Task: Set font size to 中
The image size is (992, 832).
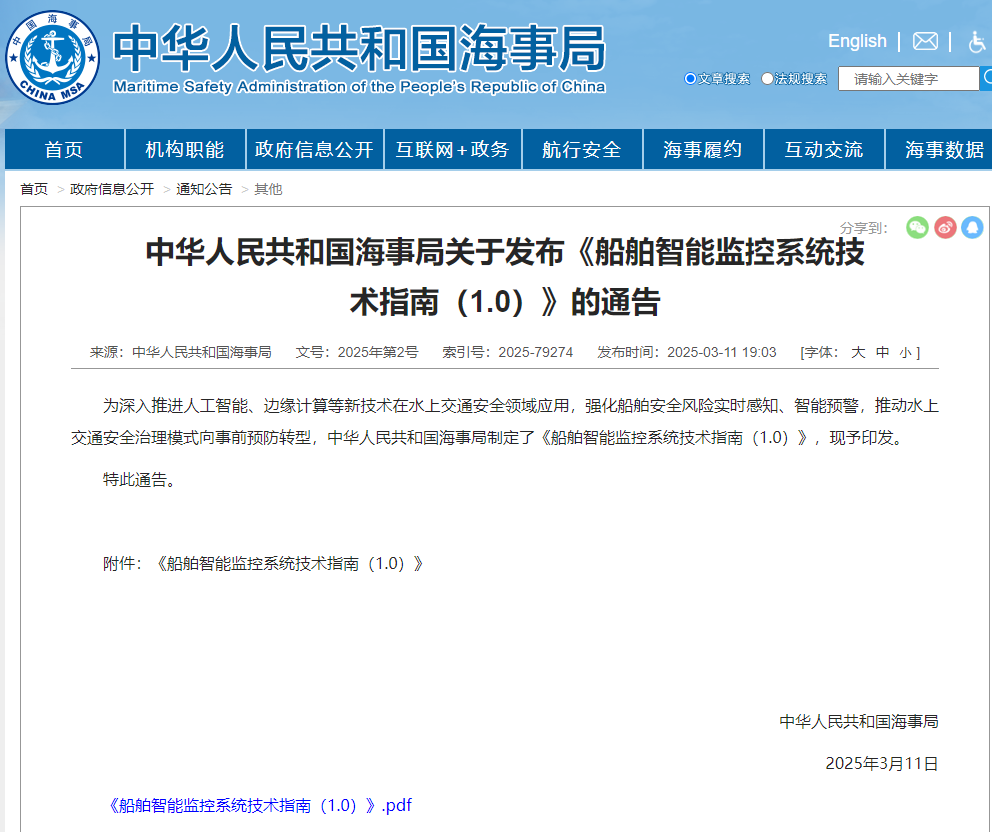Action: coord(883,352)
